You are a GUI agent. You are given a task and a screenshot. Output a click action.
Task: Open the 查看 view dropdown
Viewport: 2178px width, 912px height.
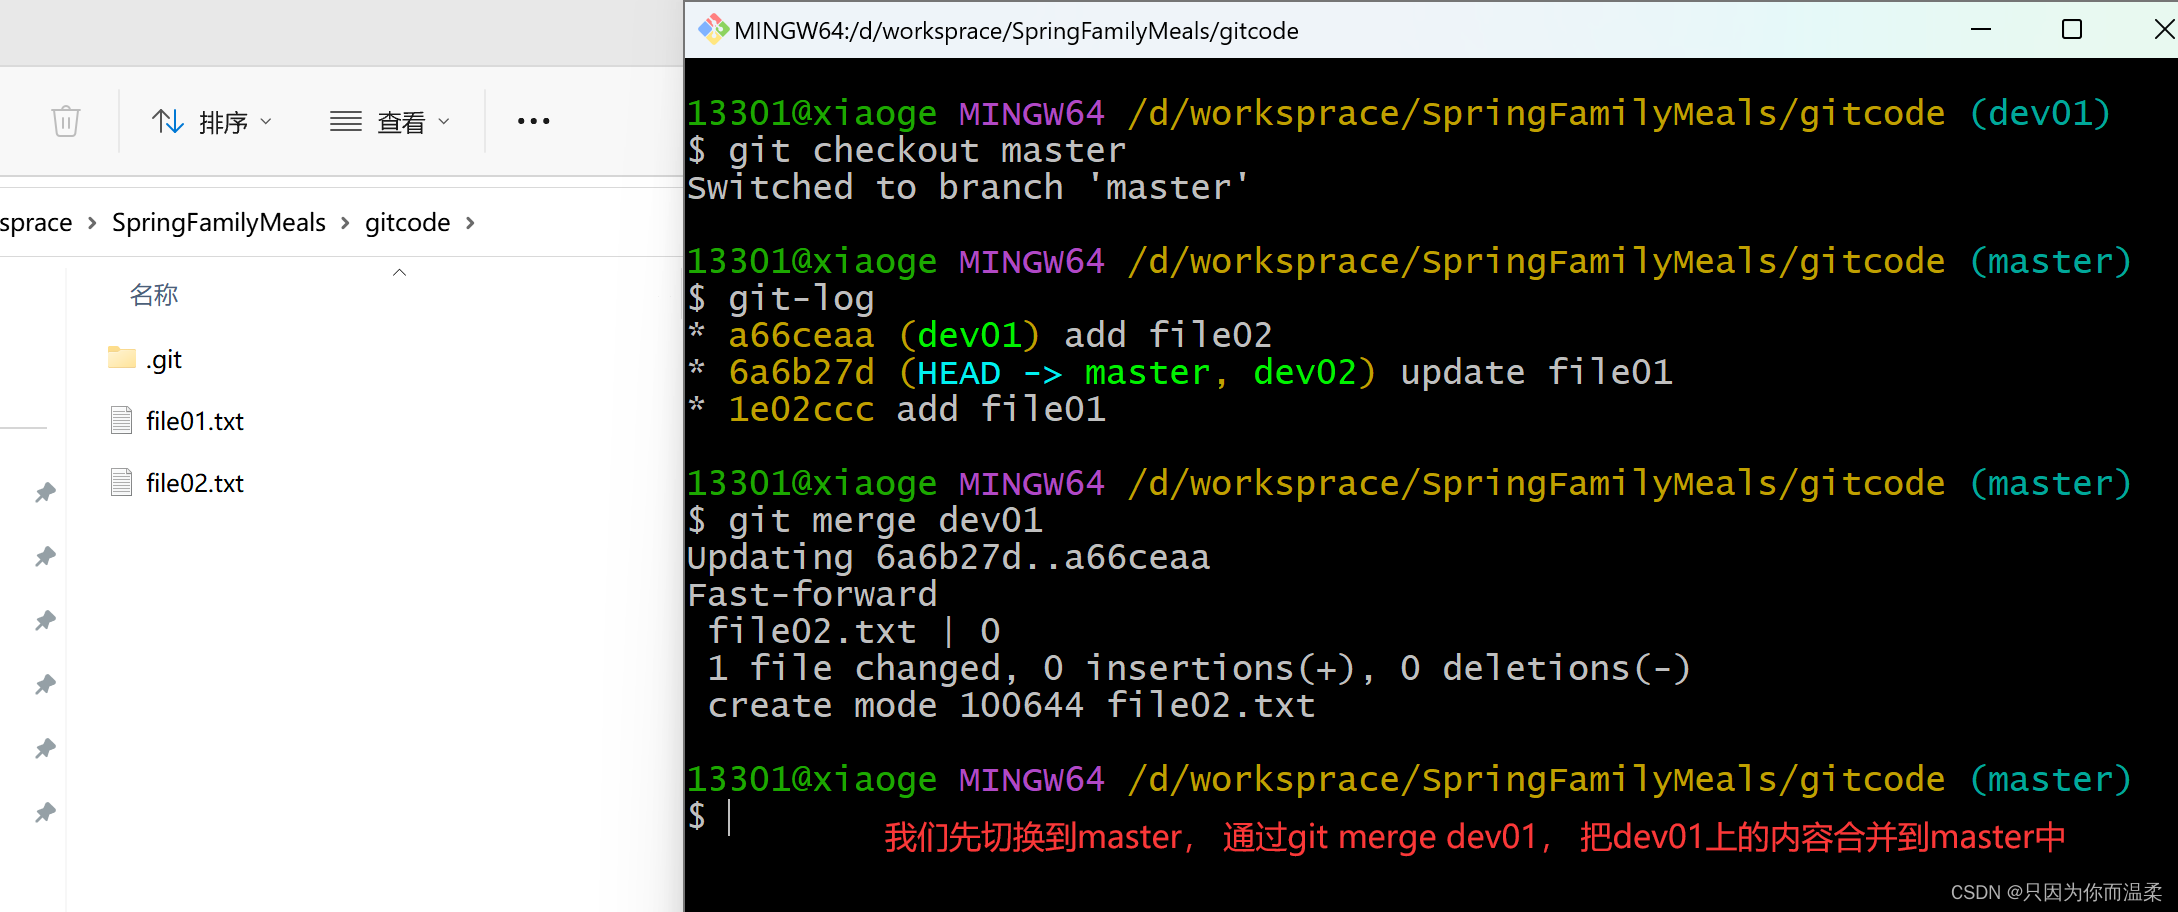pos(390,122)
